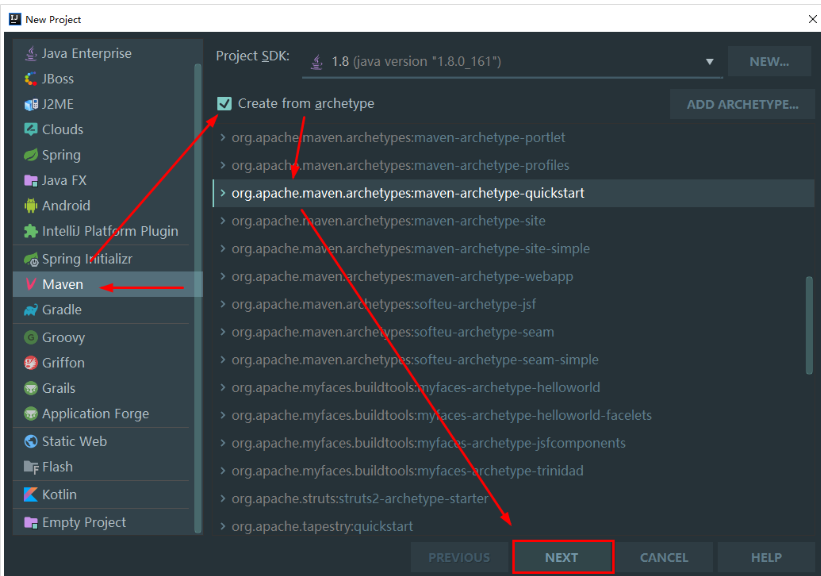Toggle the Create from archetype checkbox
Viewport: 821px width, 576px height.
point(225,104)
